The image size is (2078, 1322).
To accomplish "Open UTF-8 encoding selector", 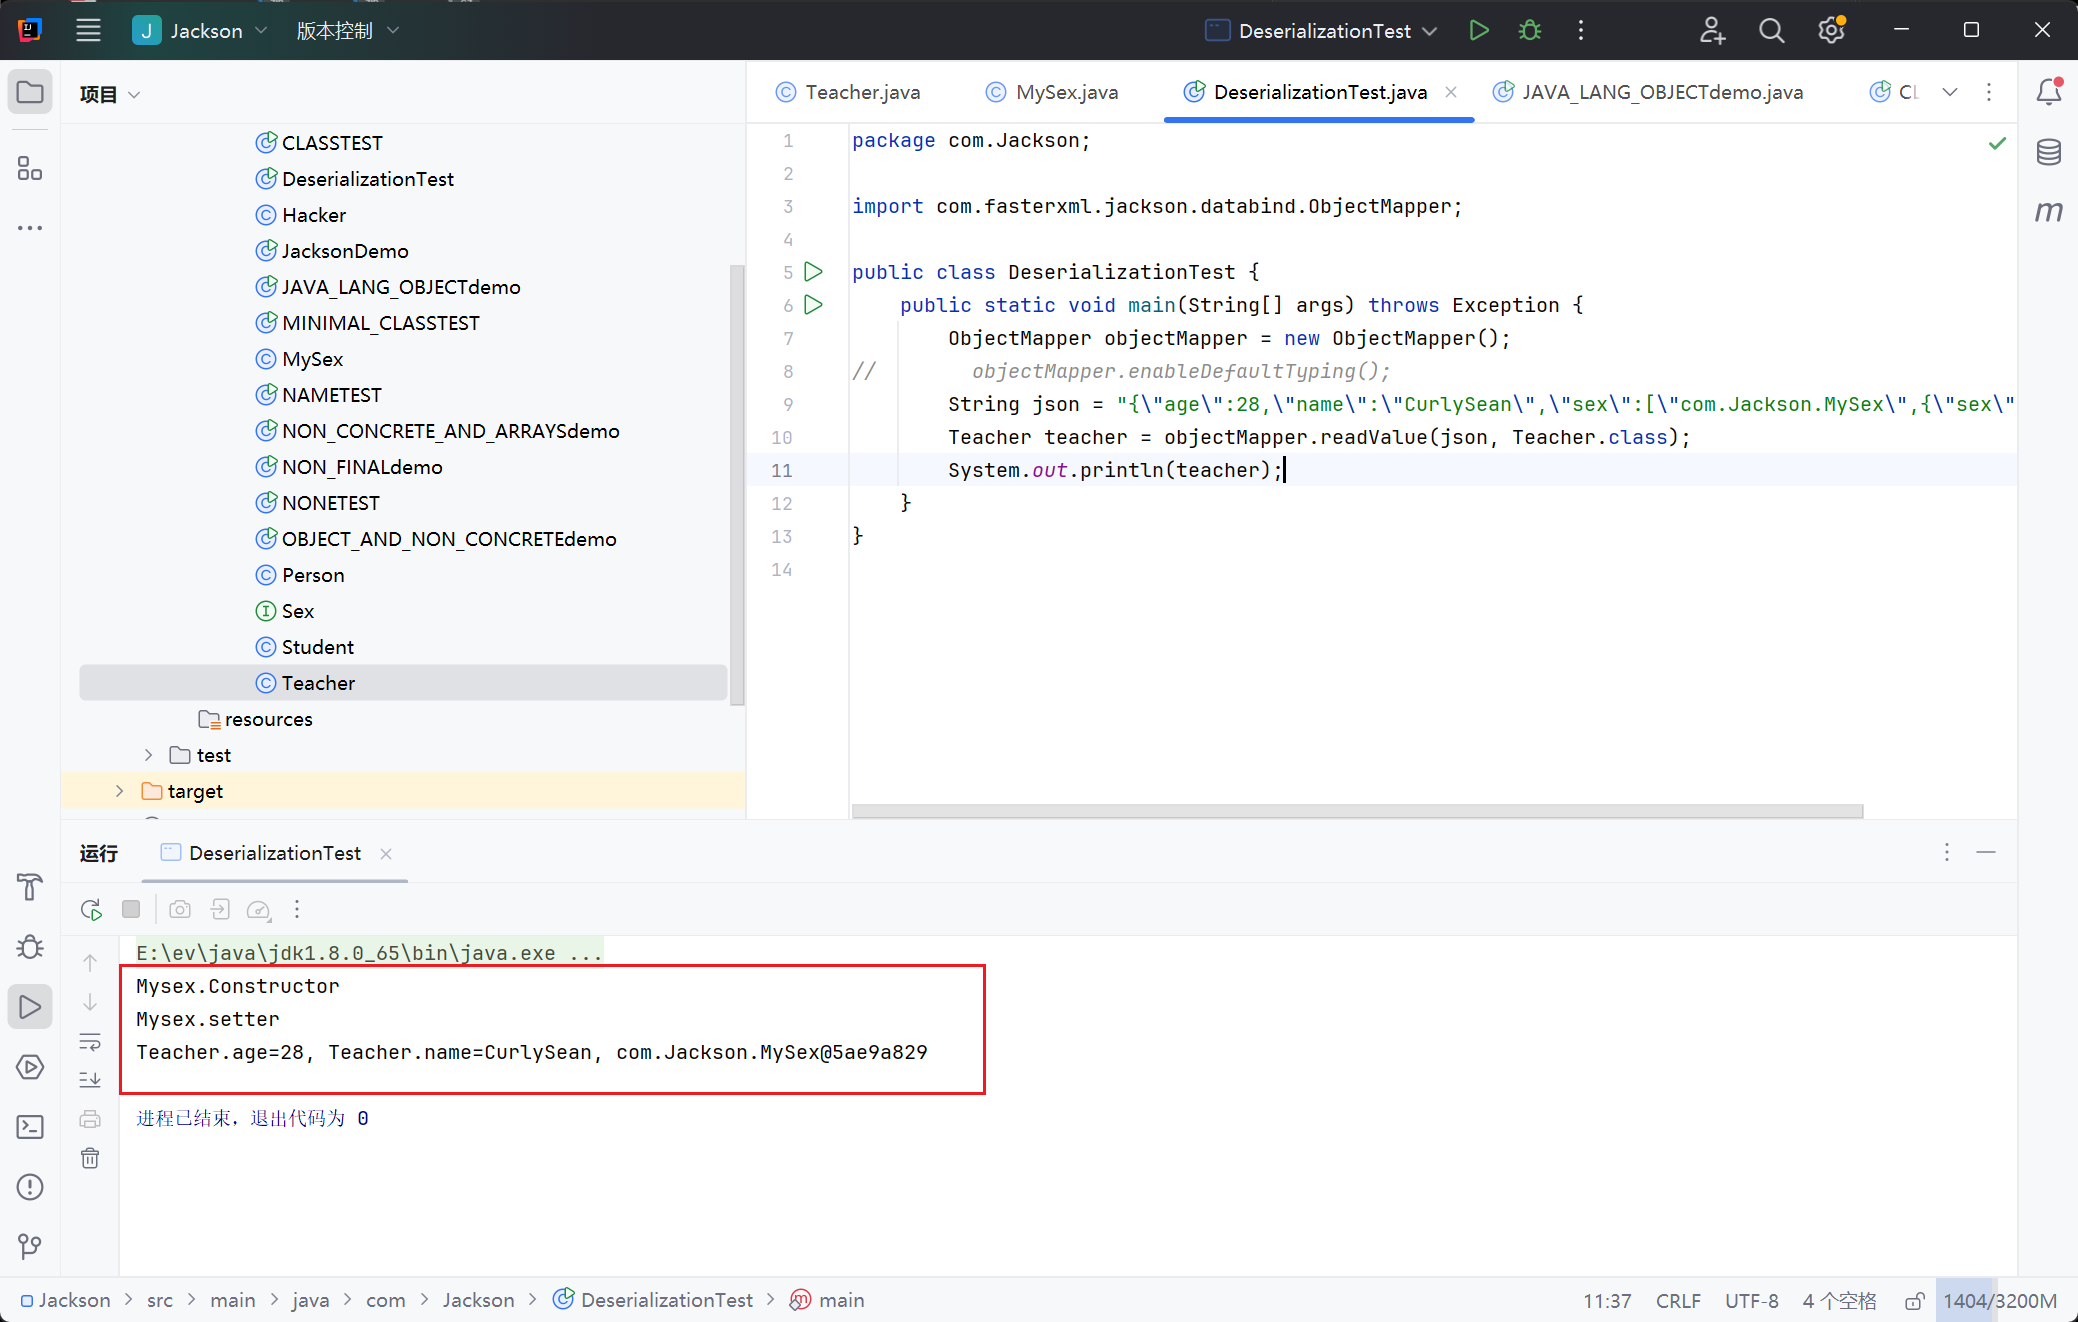I will (1751, 1301).
